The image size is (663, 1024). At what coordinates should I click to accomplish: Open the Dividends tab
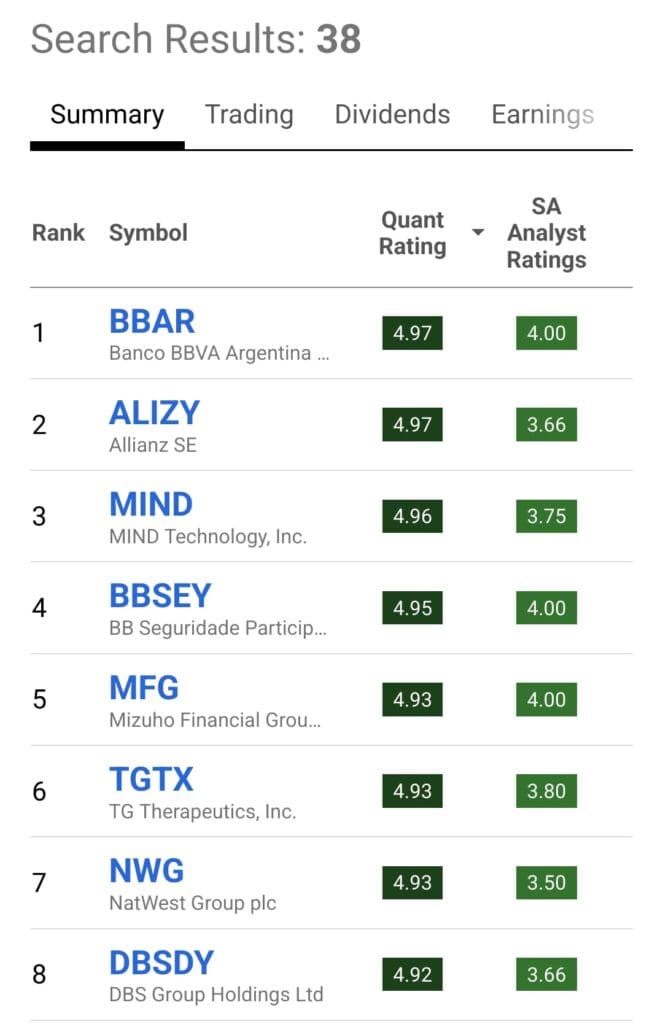392,115
